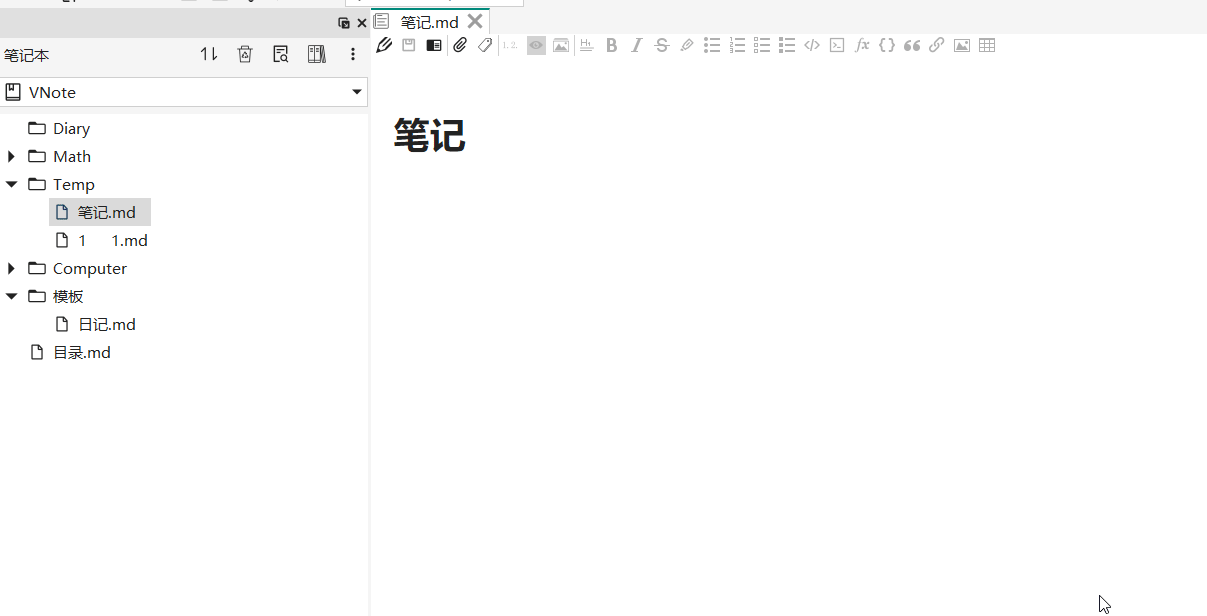Expand the Math folder

(11, 156)
